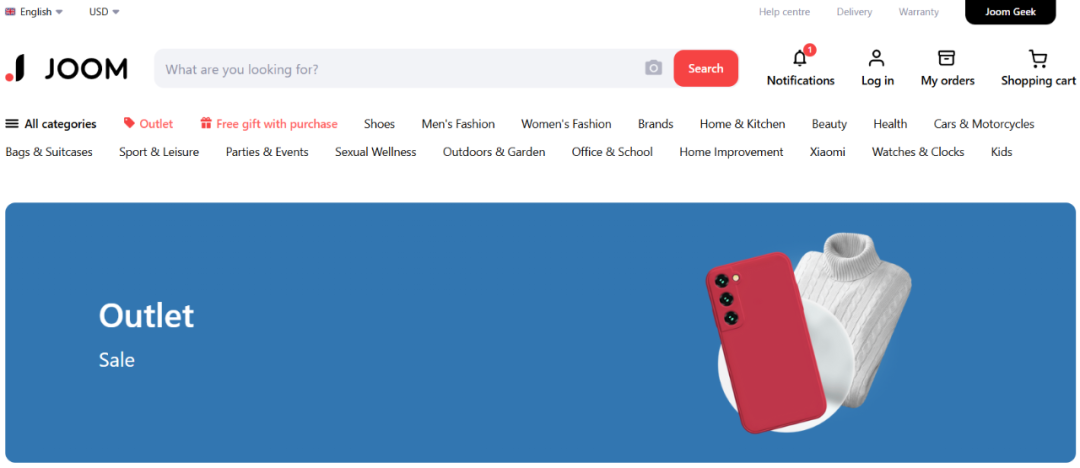Image resolution: width=1080 pixels, height=468 pixels.
Task: Expand the English language dropdown
Action: [35, 12]
